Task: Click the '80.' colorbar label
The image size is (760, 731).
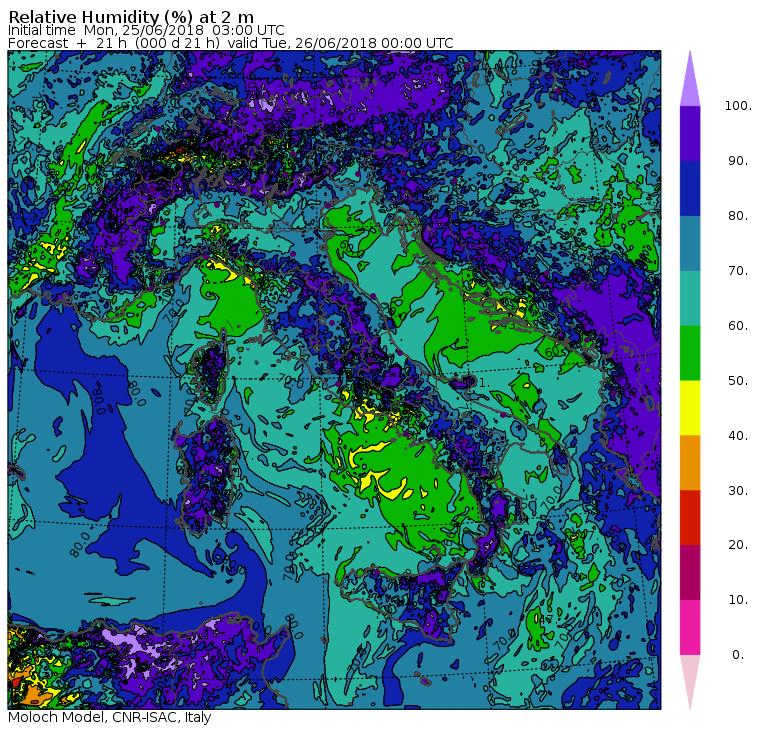Action: 738,216
